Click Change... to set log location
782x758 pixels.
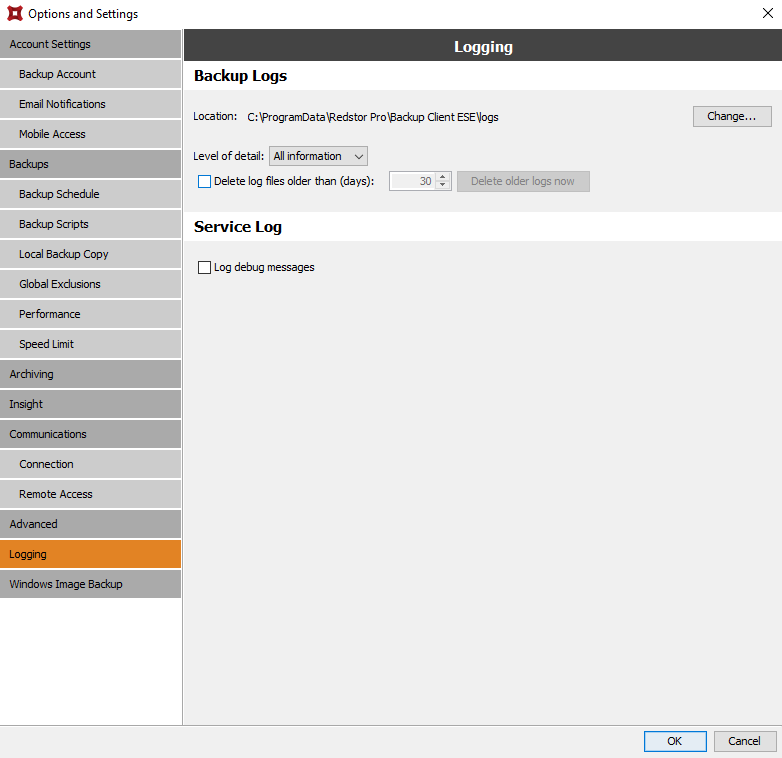pyautogui.click(x=732, y=116)
